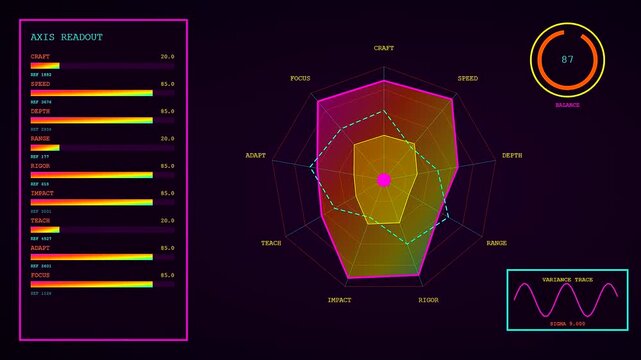
Task: Click the 87 score inside the balance gauge
Action: pyautogui.click(x=567, y=60)
